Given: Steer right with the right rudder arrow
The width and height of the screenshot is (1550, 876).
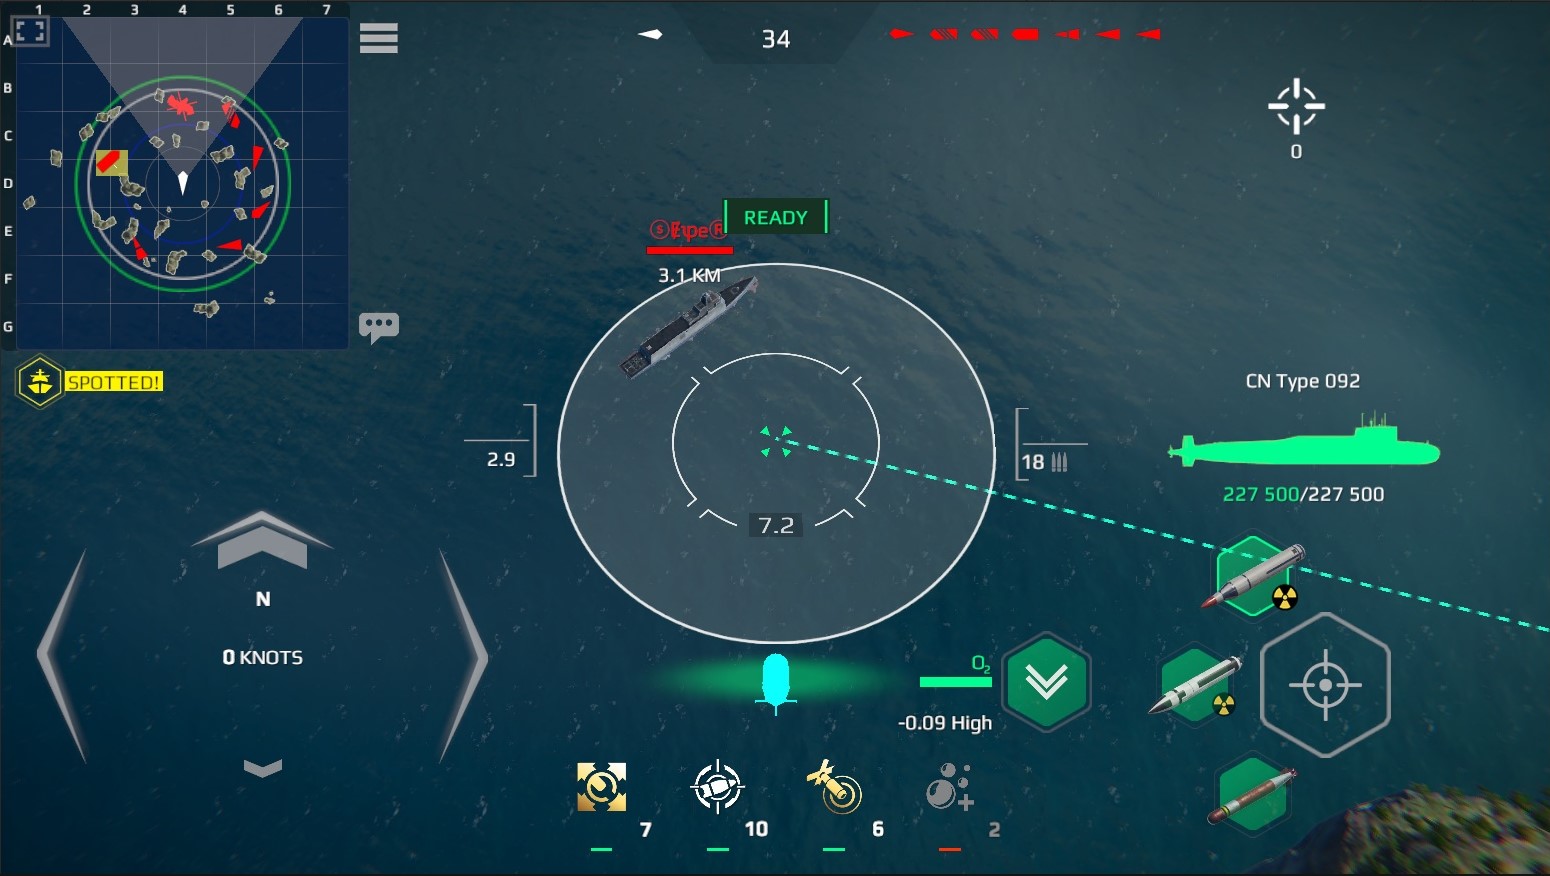Looking at the screenshot, I should 462,656.
